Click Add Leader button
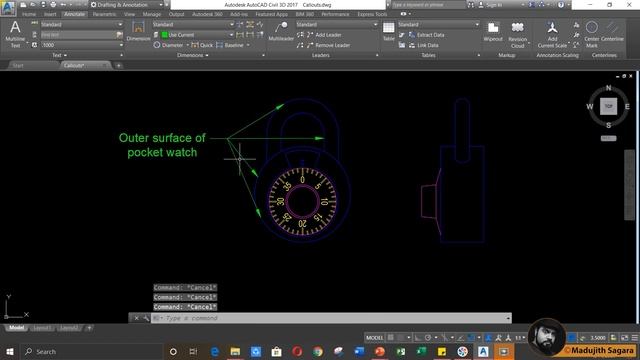Viewport: 640px width, 360px height. click(x=325, y=35)
